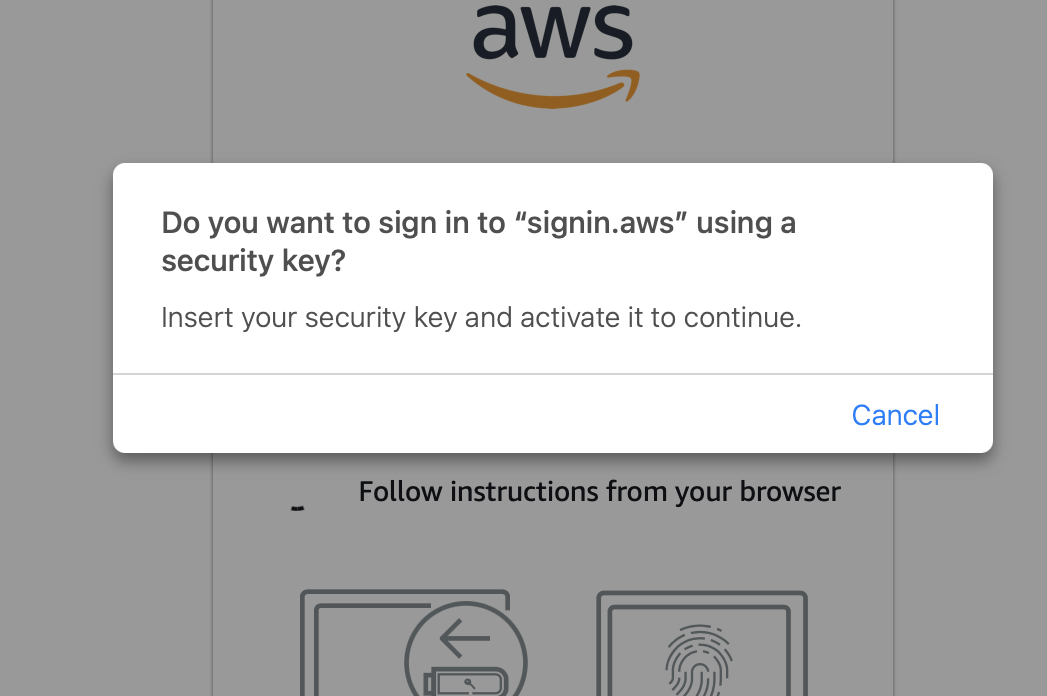Click the text asking to insert your security key
The width and height of the screenshot is (1047, 696).
click(481, 317)
